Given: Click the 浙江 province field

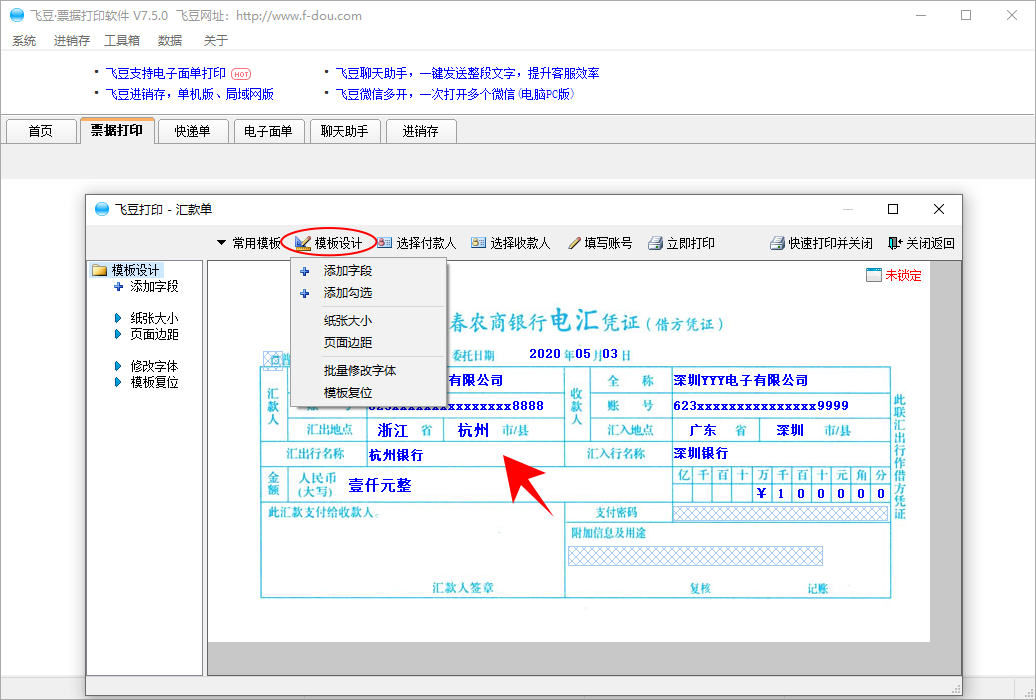Looking at the screenshot, I should [x=392, y=430].
